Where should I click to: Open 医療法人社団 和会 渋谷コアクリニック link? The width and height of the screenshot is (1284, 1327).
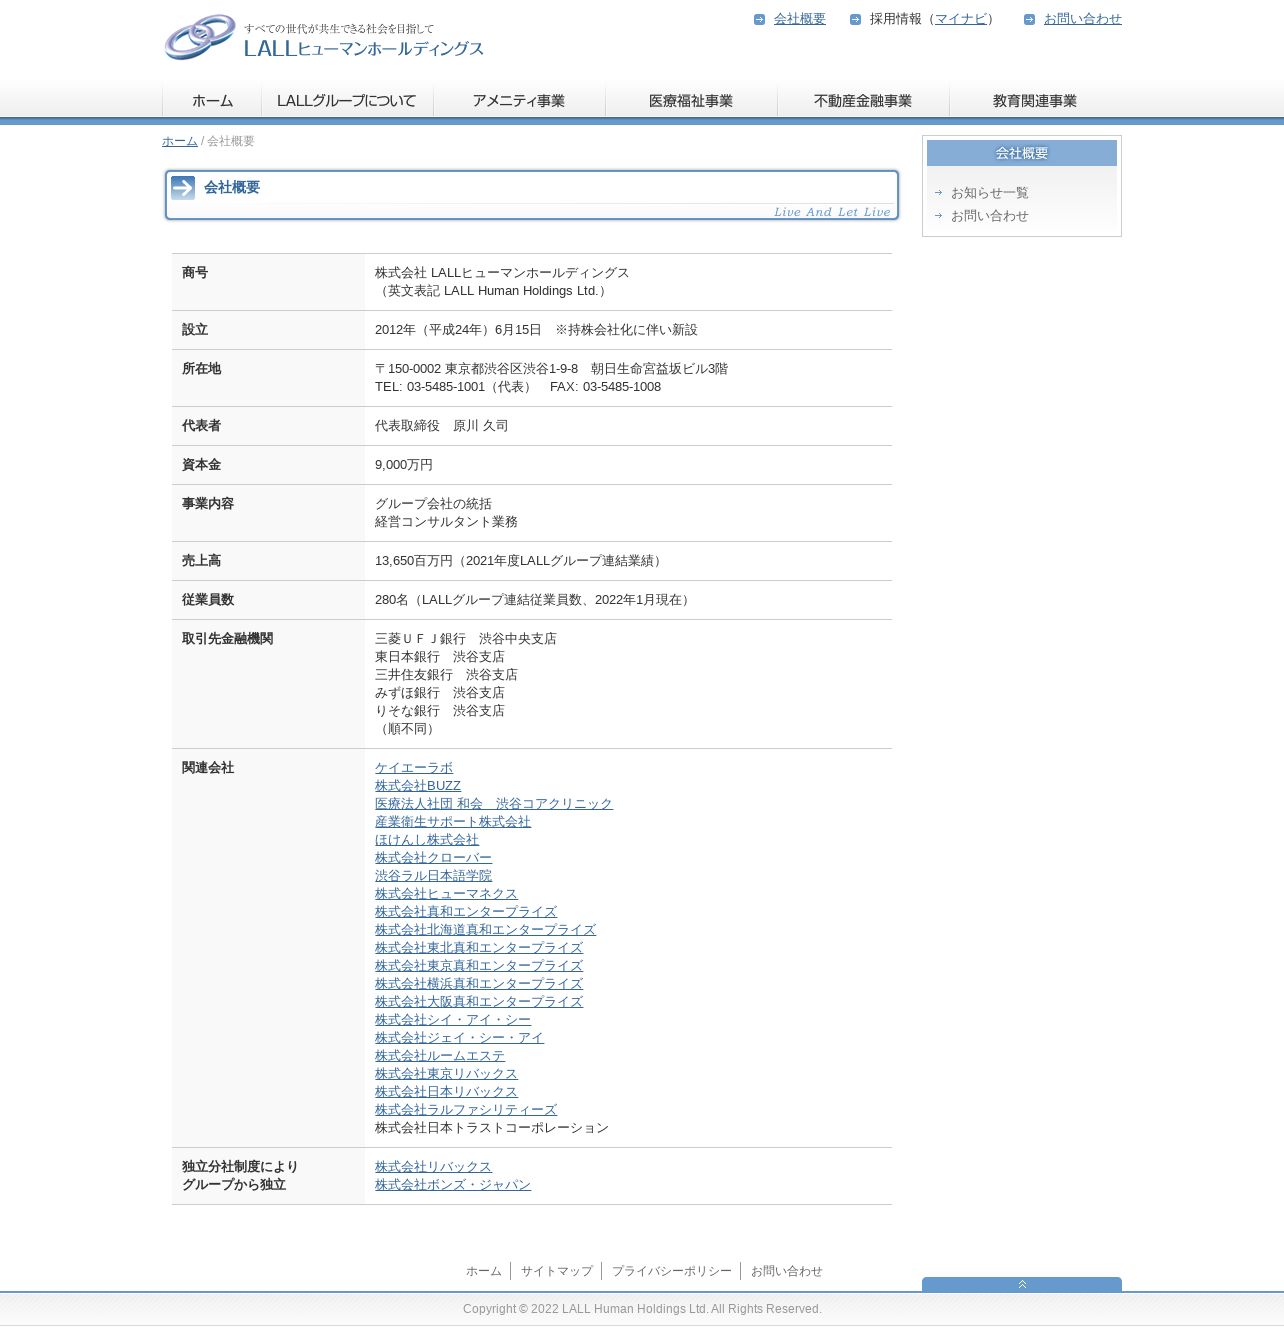click(494, 804)
